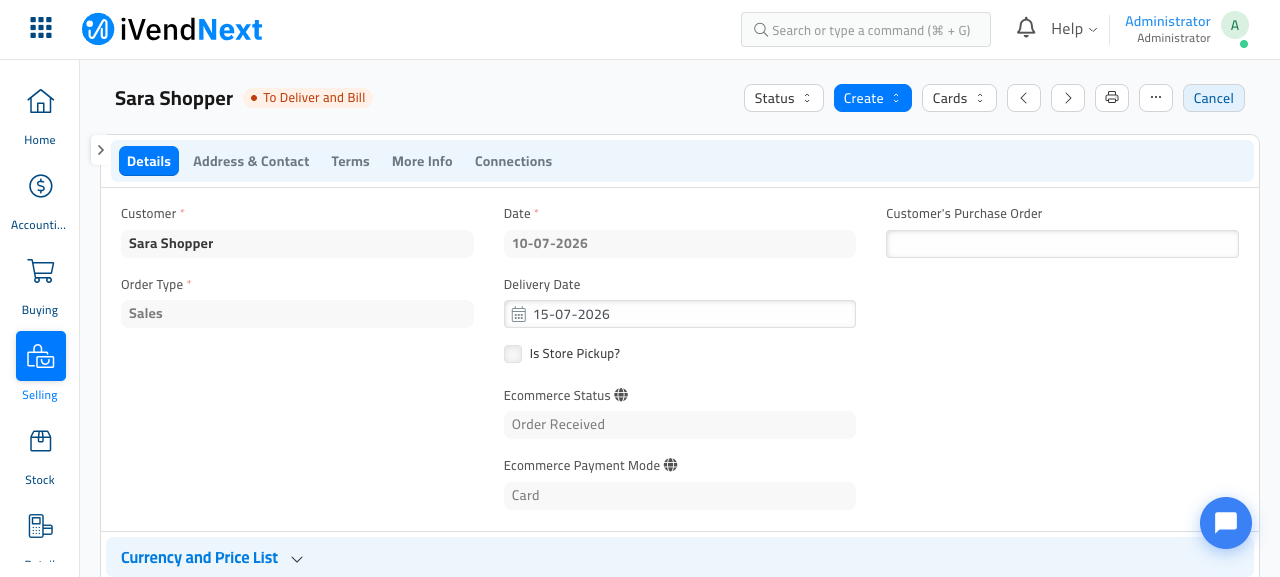Expand the Currency and Price List section
This screenshot has height=577, width=1280.
212,558
